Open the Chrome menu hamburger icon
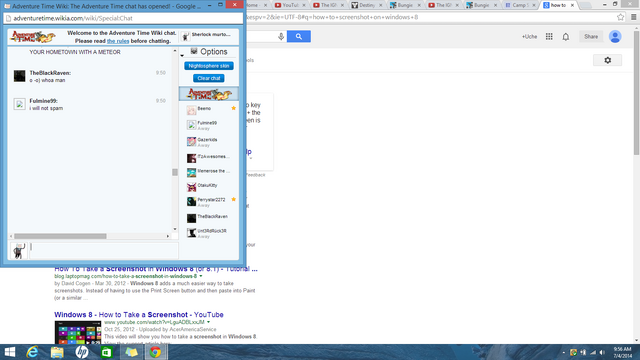This screenshot has width=640, height=360. pos(633,17)
